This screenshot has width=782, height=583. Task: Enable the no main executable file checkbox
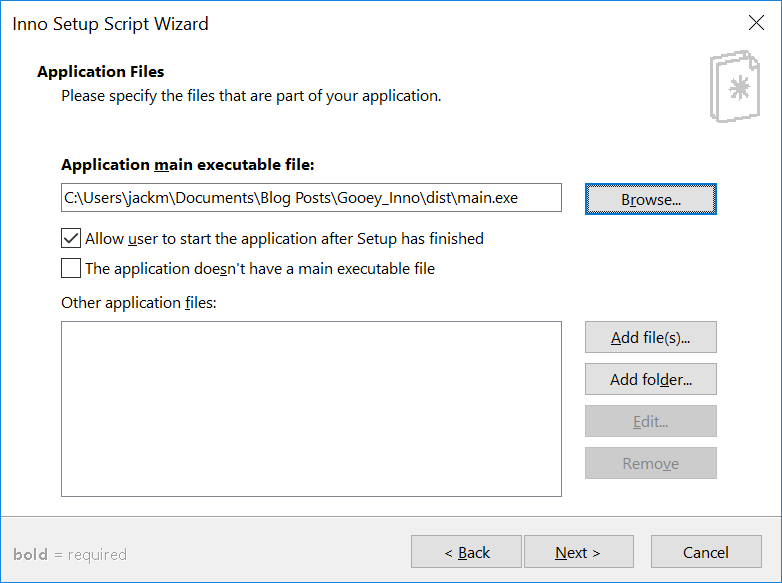pos(71,268)
